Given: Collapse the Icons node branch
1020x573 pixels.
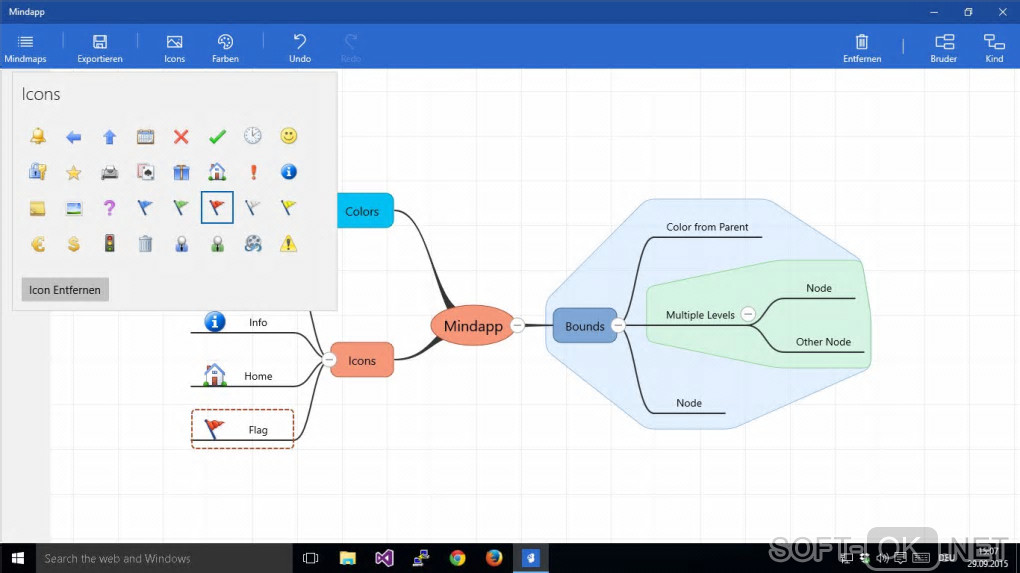Looking at the screenshot, I should click(x=329, y=359).
